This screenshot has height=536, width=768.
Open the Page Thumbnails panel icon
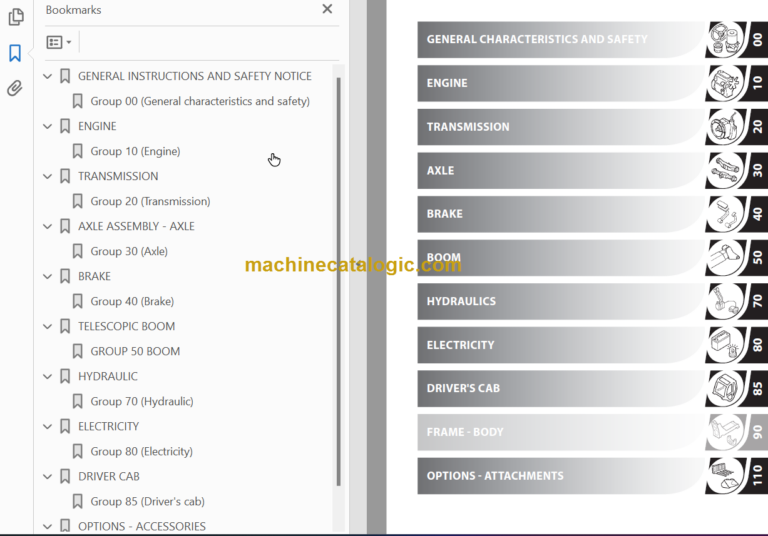tap(16, 17)
